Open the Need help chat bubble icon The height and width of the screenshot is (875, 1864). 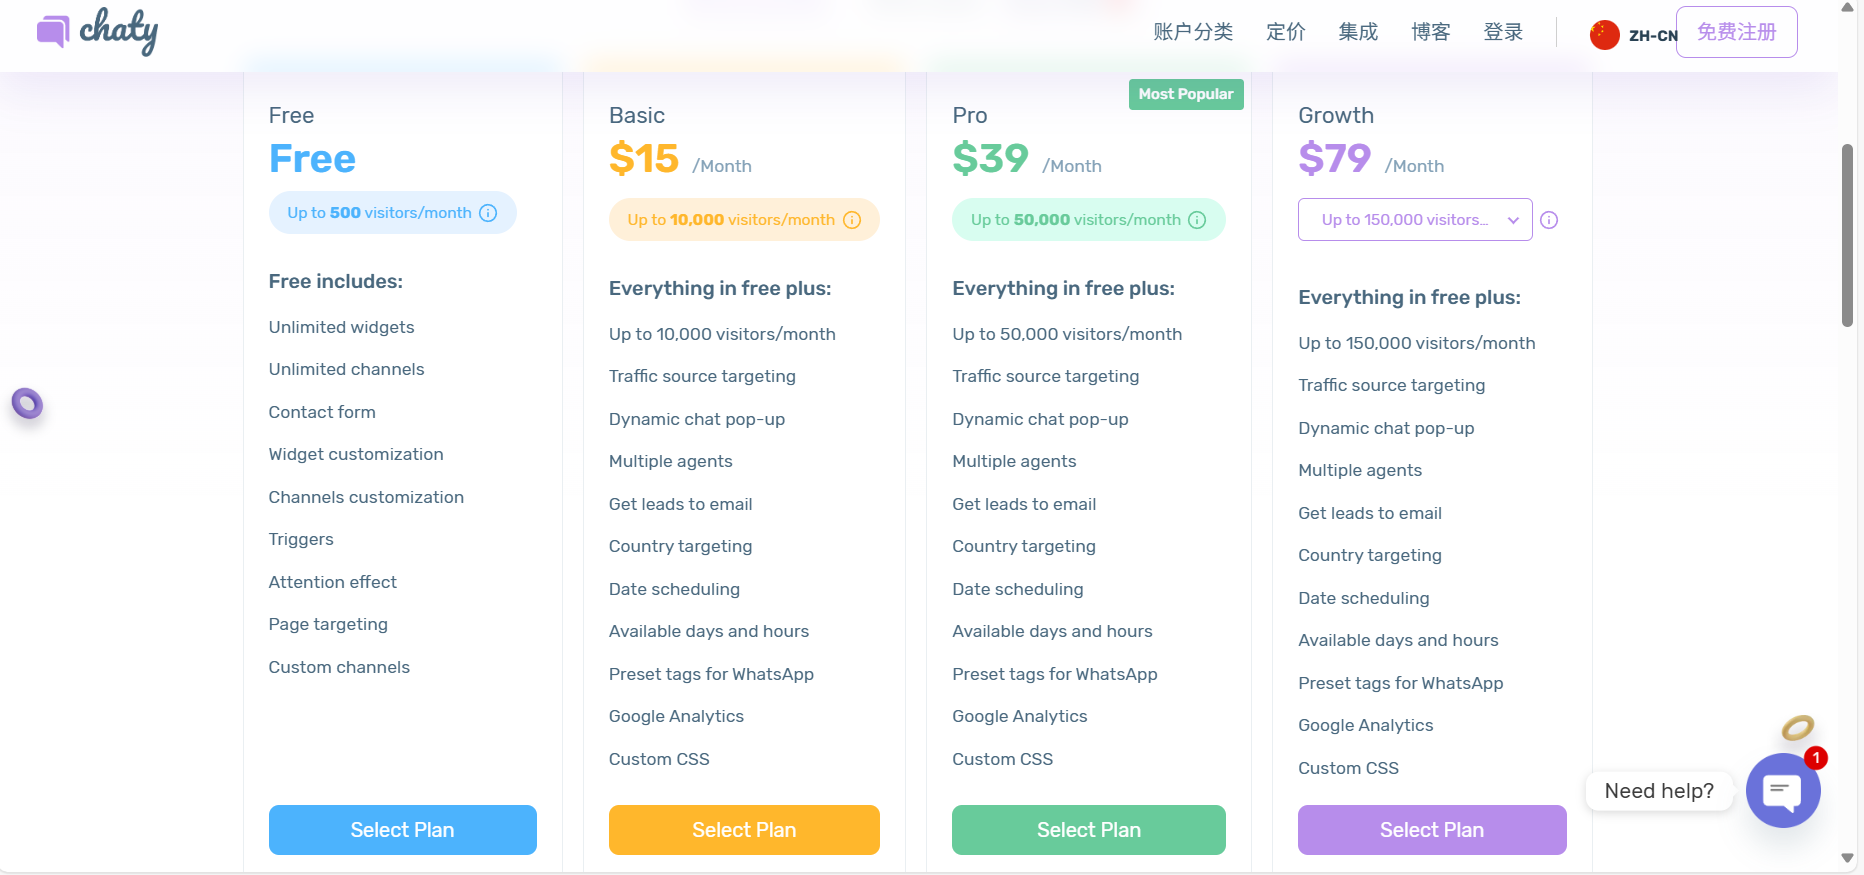1782,791
